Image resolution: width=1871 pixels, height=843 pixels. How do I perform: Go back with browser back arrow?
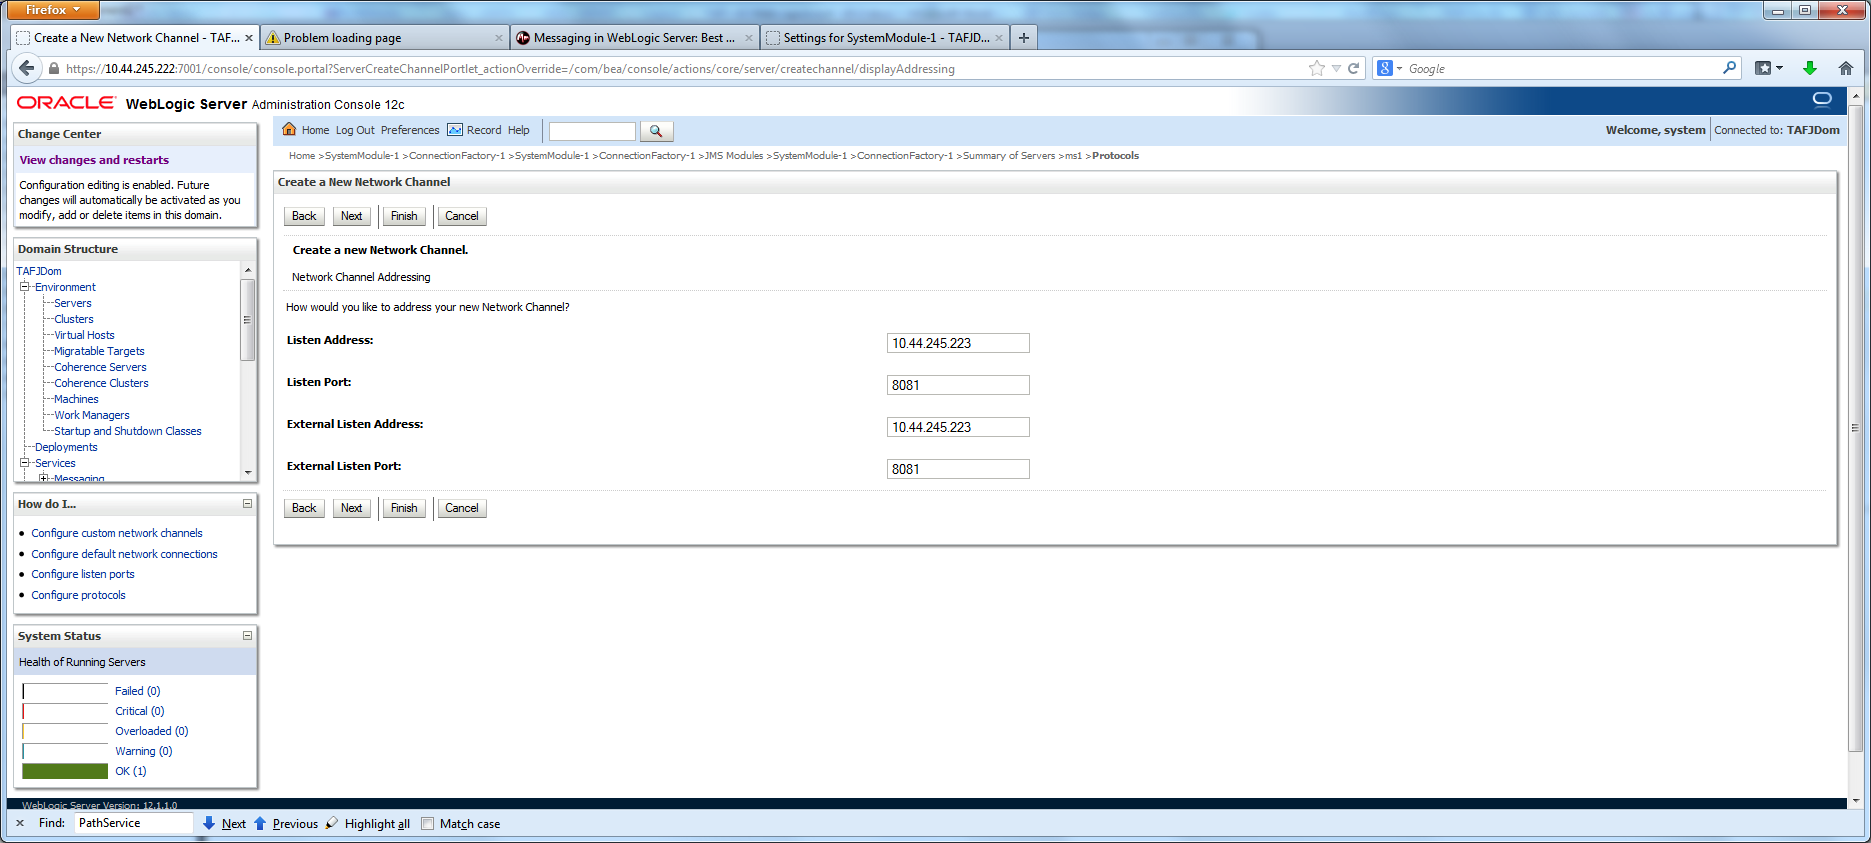click(26, 68)
